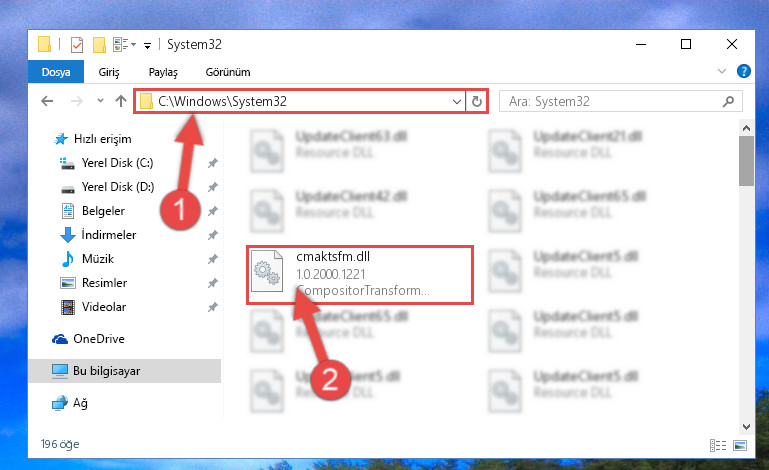The height and width of the screenshot is (470, 769).
Task: Click the Up one level arrow
Action: [x=121, y=101]
